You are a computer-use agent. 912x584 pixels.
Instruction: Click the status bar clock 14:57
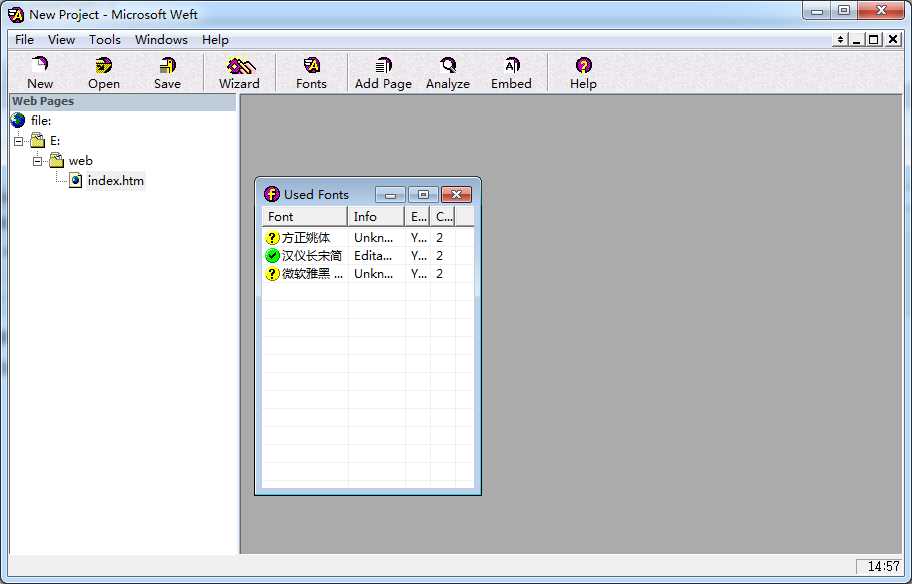coord(883,566)
